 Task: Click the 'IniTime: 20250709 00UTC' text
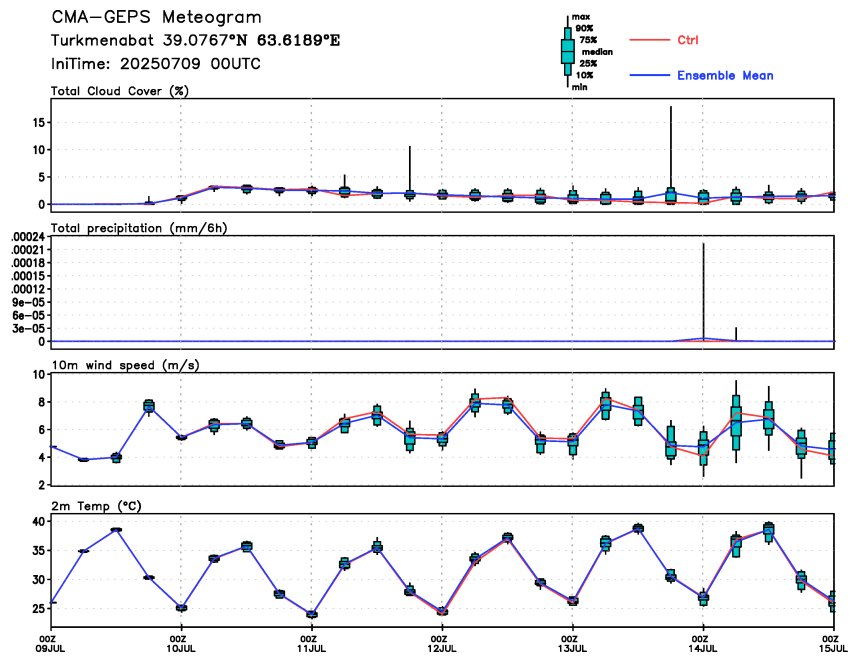point(156,64)
